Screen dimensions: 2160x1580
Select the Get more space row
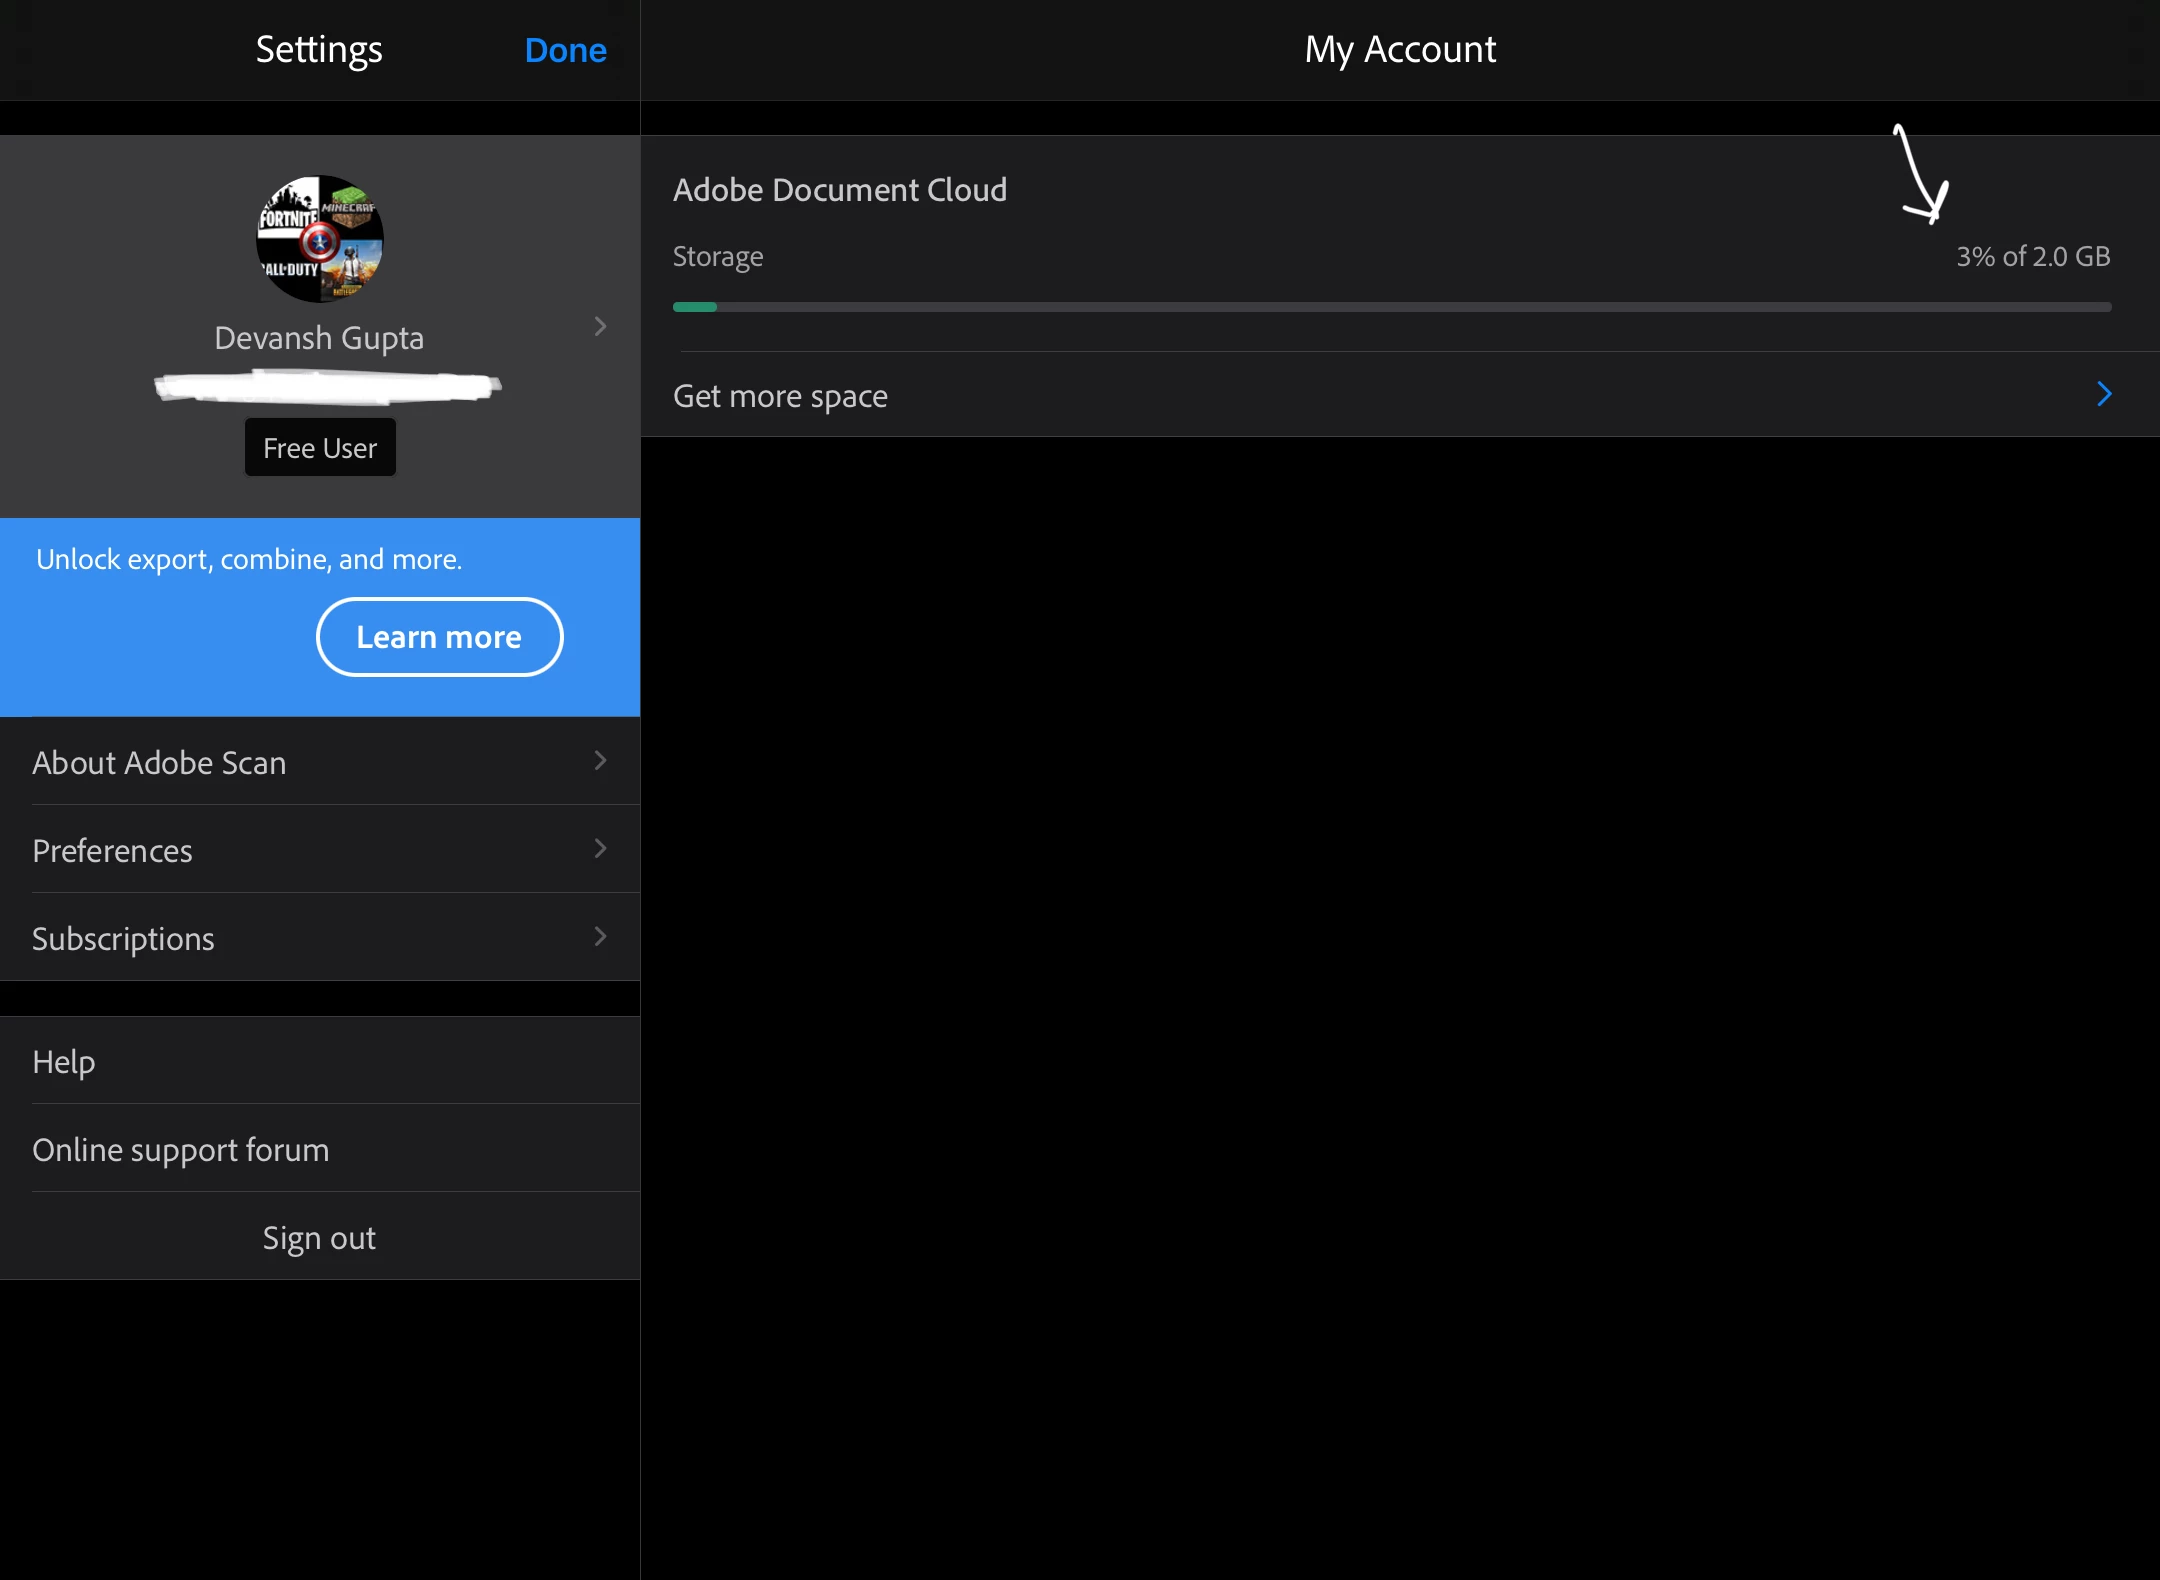point(781,396)
